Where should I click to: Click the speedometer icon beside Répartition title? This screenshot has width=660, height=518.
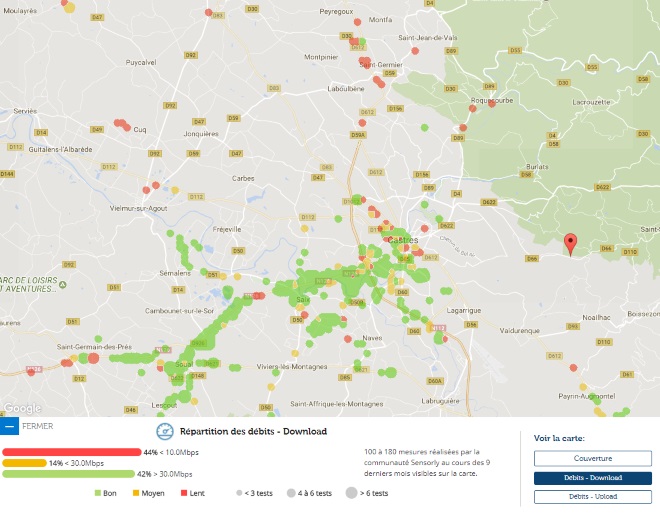tap(164, 432)
